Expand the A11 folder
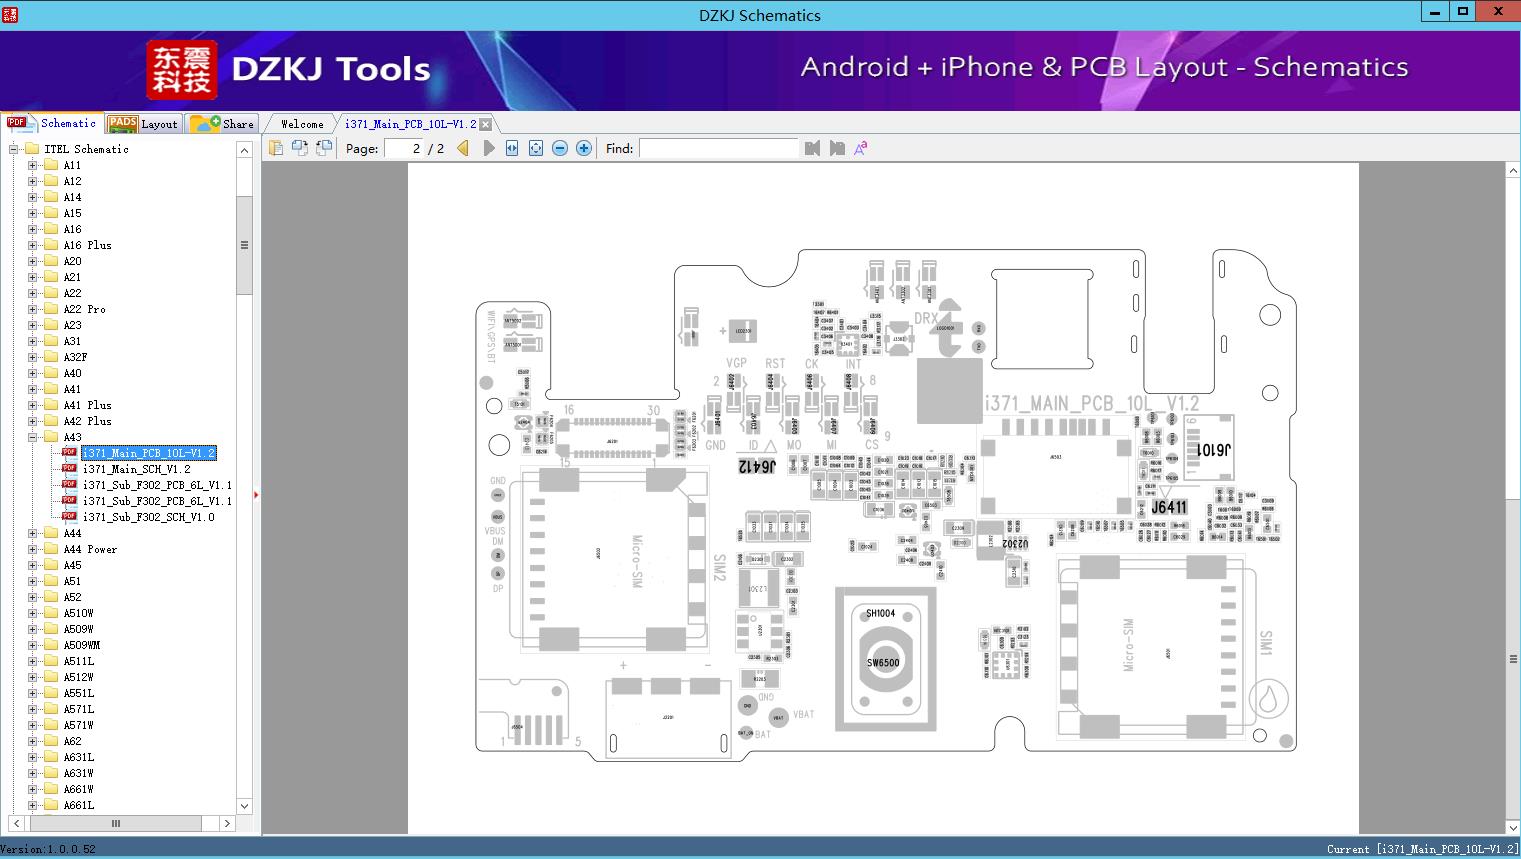Screen dimensions: 1521x859 [x=32, y=165]
